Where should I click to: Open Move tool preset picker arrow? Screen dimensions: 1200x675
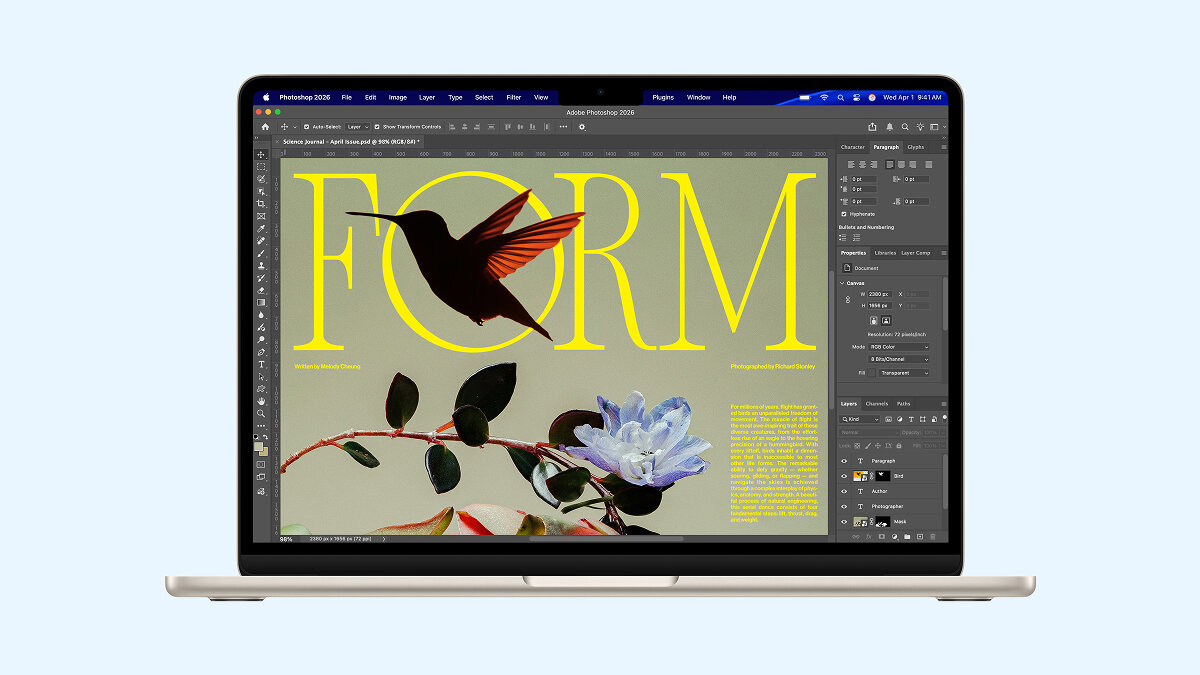(294, 127)
